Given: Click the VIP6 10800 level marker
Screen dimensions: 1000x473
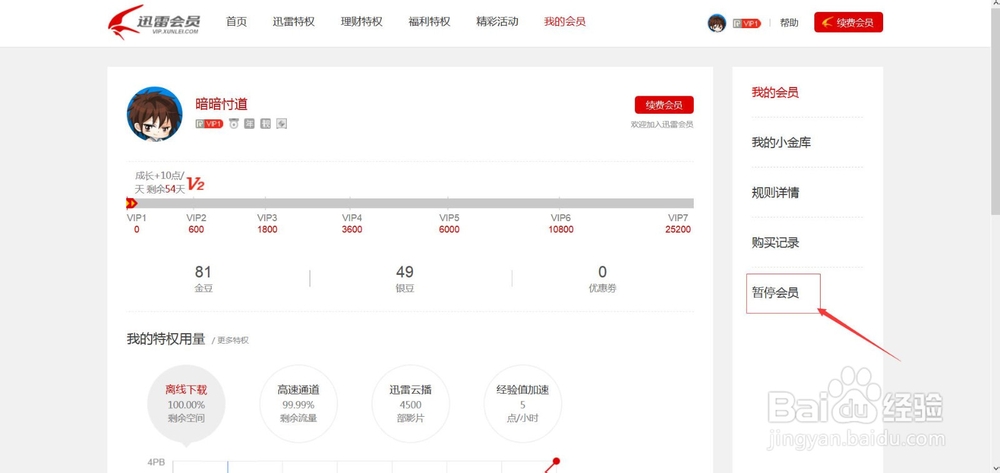Looking at the screenshot, I should point(561,224).
